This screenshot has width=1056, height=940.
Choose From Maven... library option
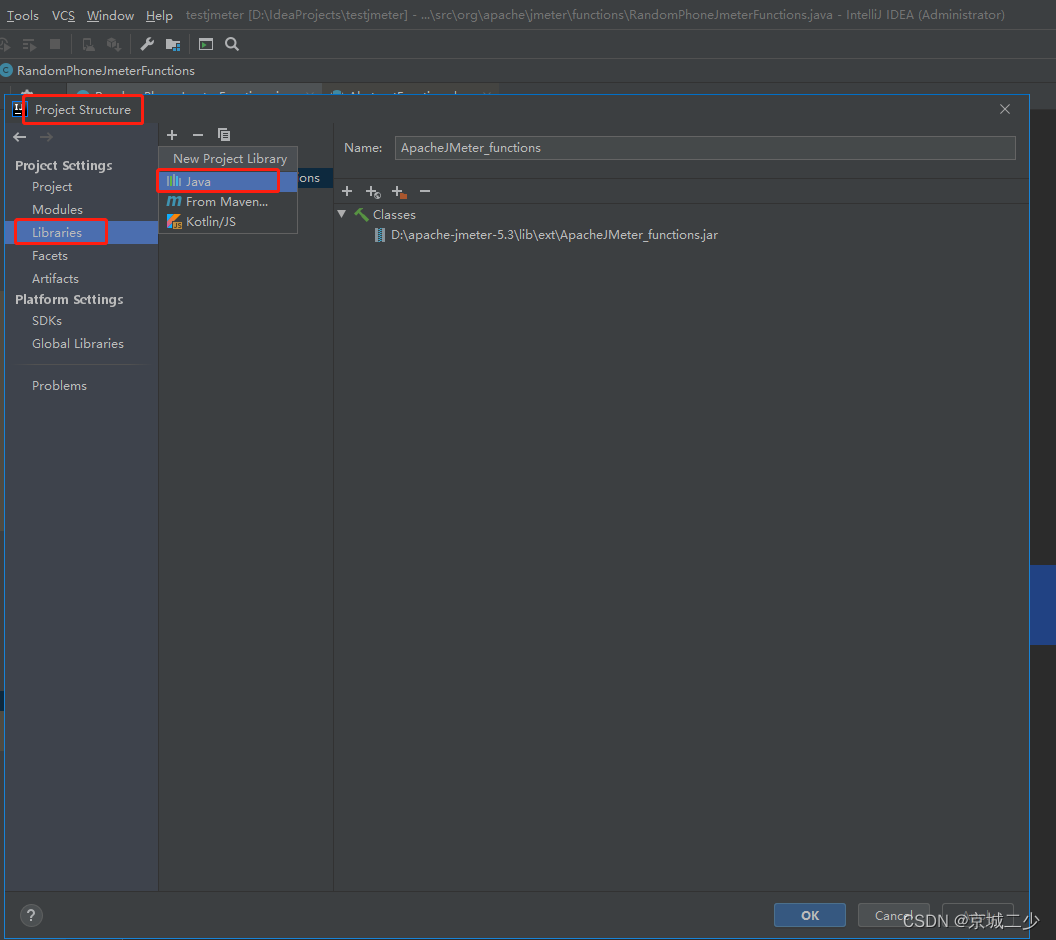click(x=228, y=201)
